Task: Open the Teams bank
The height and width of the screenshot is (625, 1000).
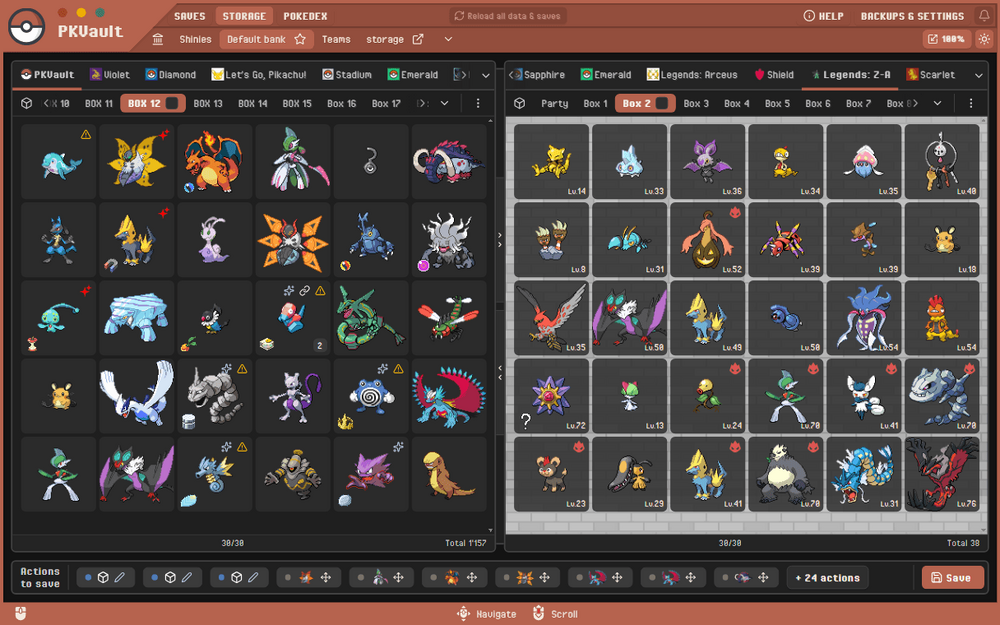Action: [x=336, y=40]
